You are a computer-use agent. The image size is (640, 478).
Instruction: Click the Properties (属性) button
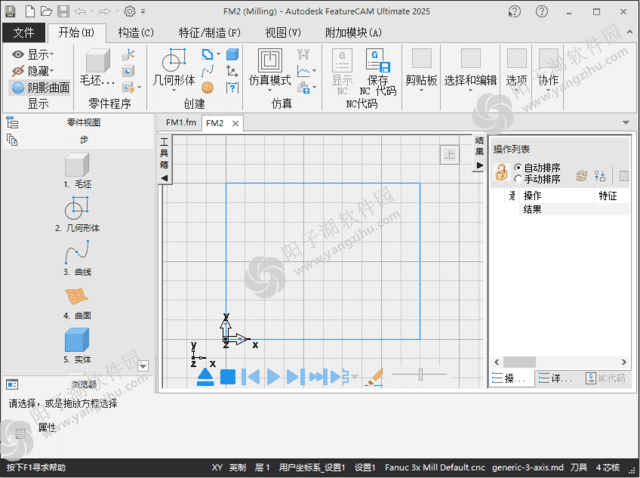(47, 427)
